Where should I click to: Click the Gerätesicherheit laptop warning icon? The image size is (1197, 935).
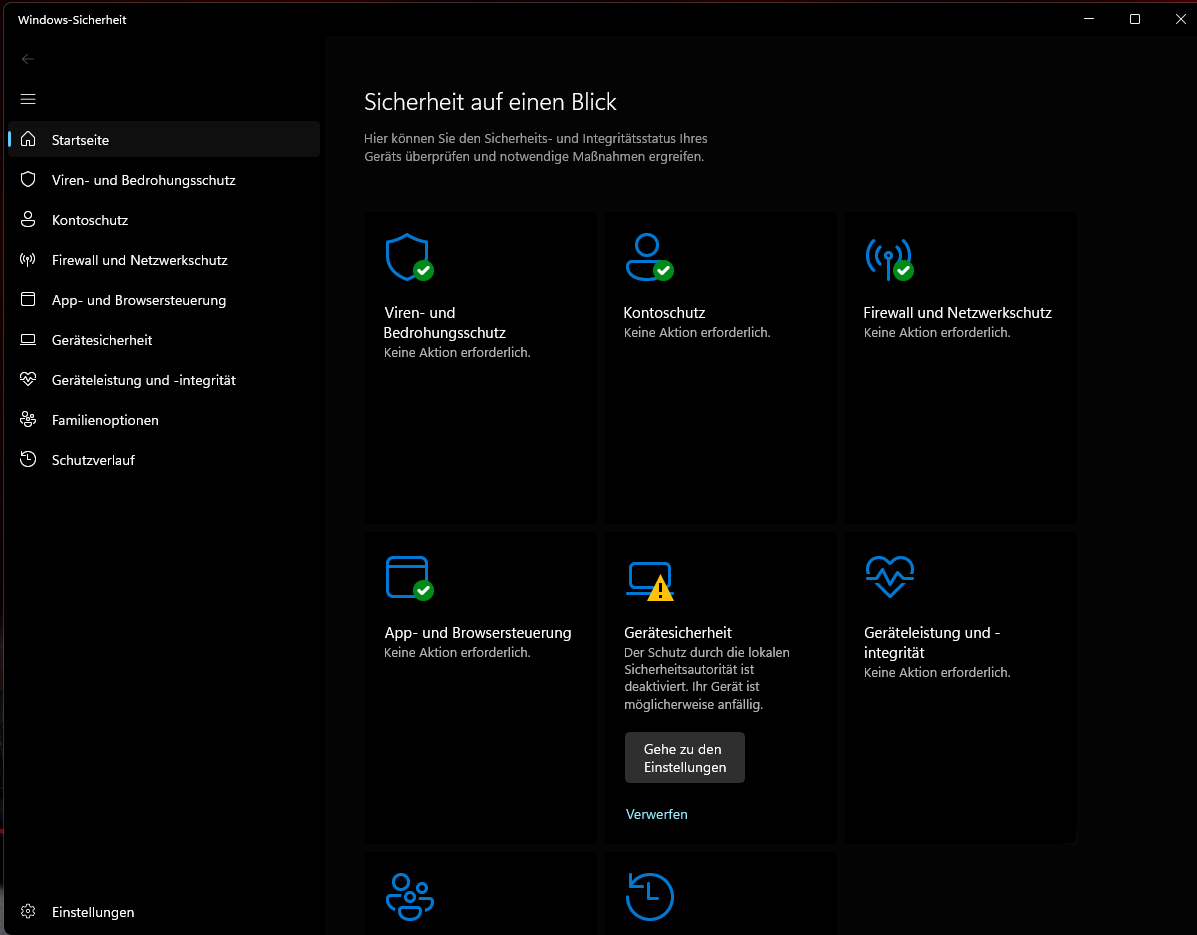coord(650,579)
